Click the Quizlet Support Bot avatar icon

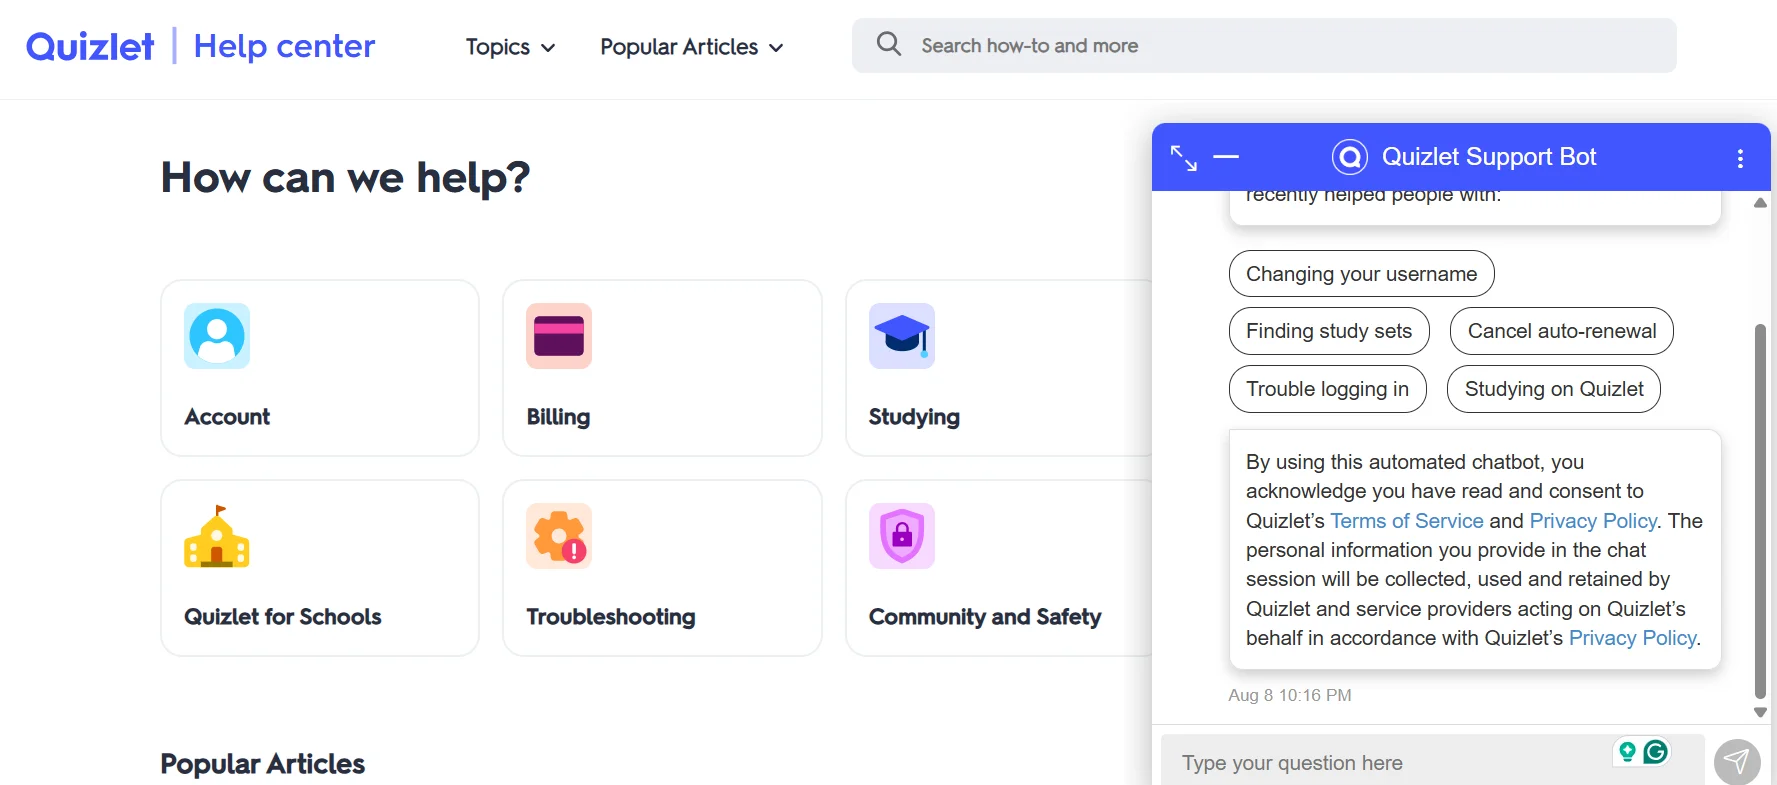(1350, 157)
